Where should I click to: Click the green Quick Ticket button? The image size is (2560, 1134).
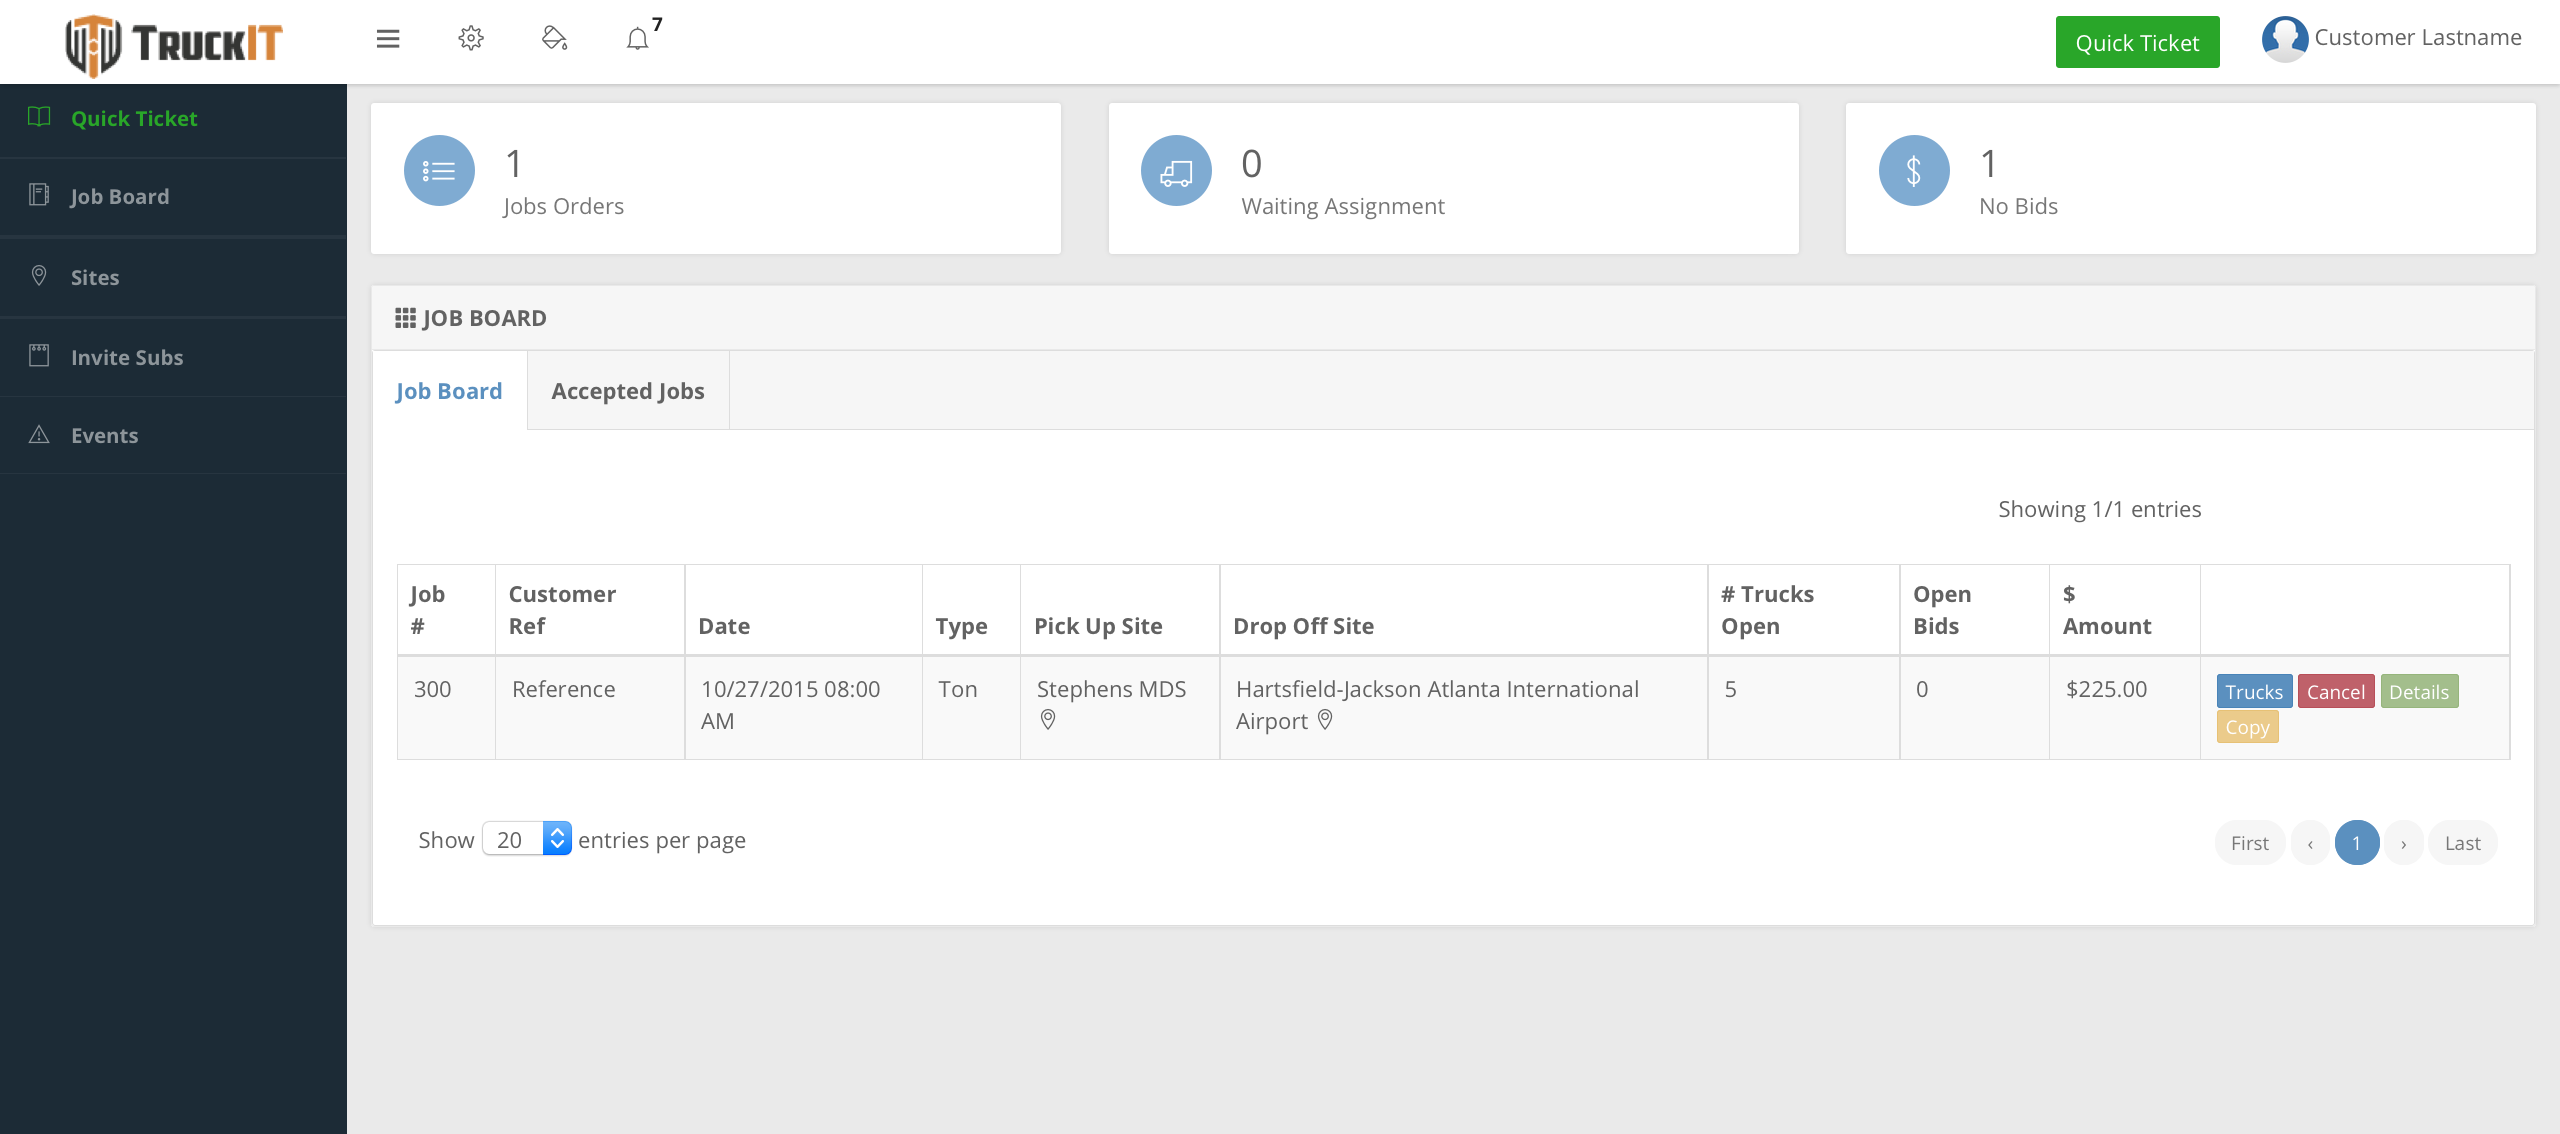click(x=2137, y=42)
